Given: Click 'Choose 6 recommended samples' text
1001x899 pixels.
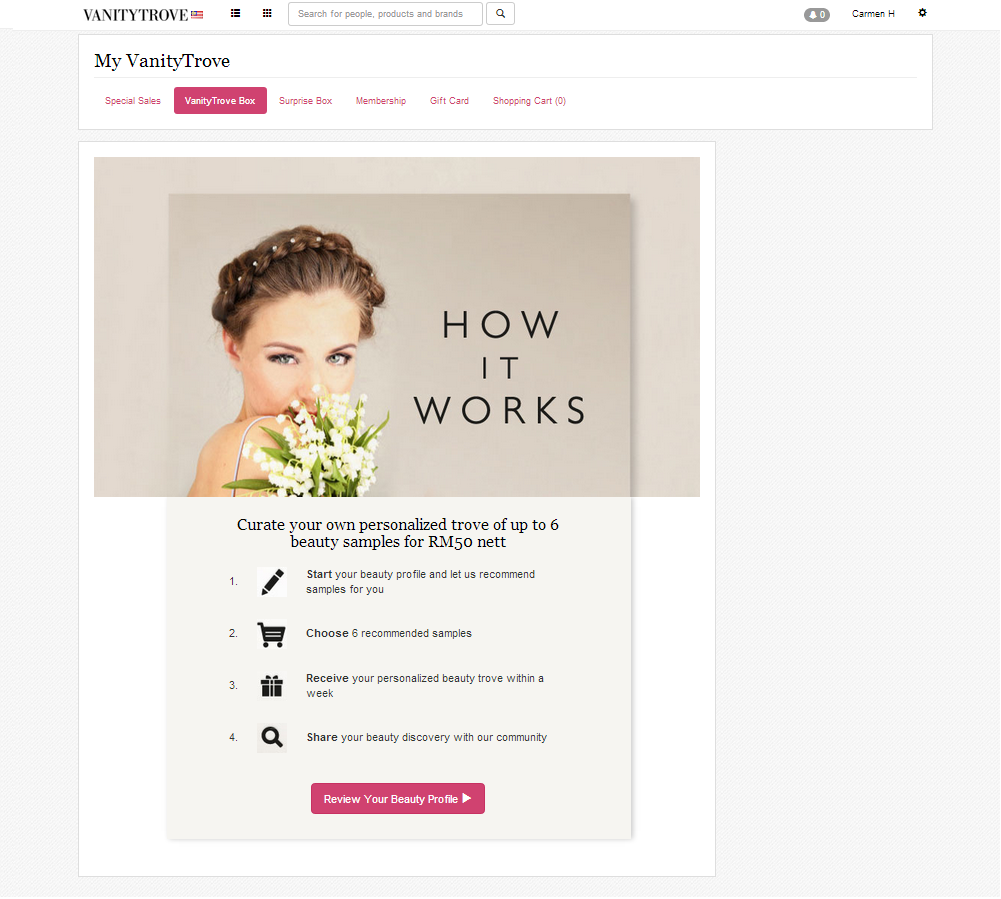Looking at the screenshot, I should click(x=389, y=633).
